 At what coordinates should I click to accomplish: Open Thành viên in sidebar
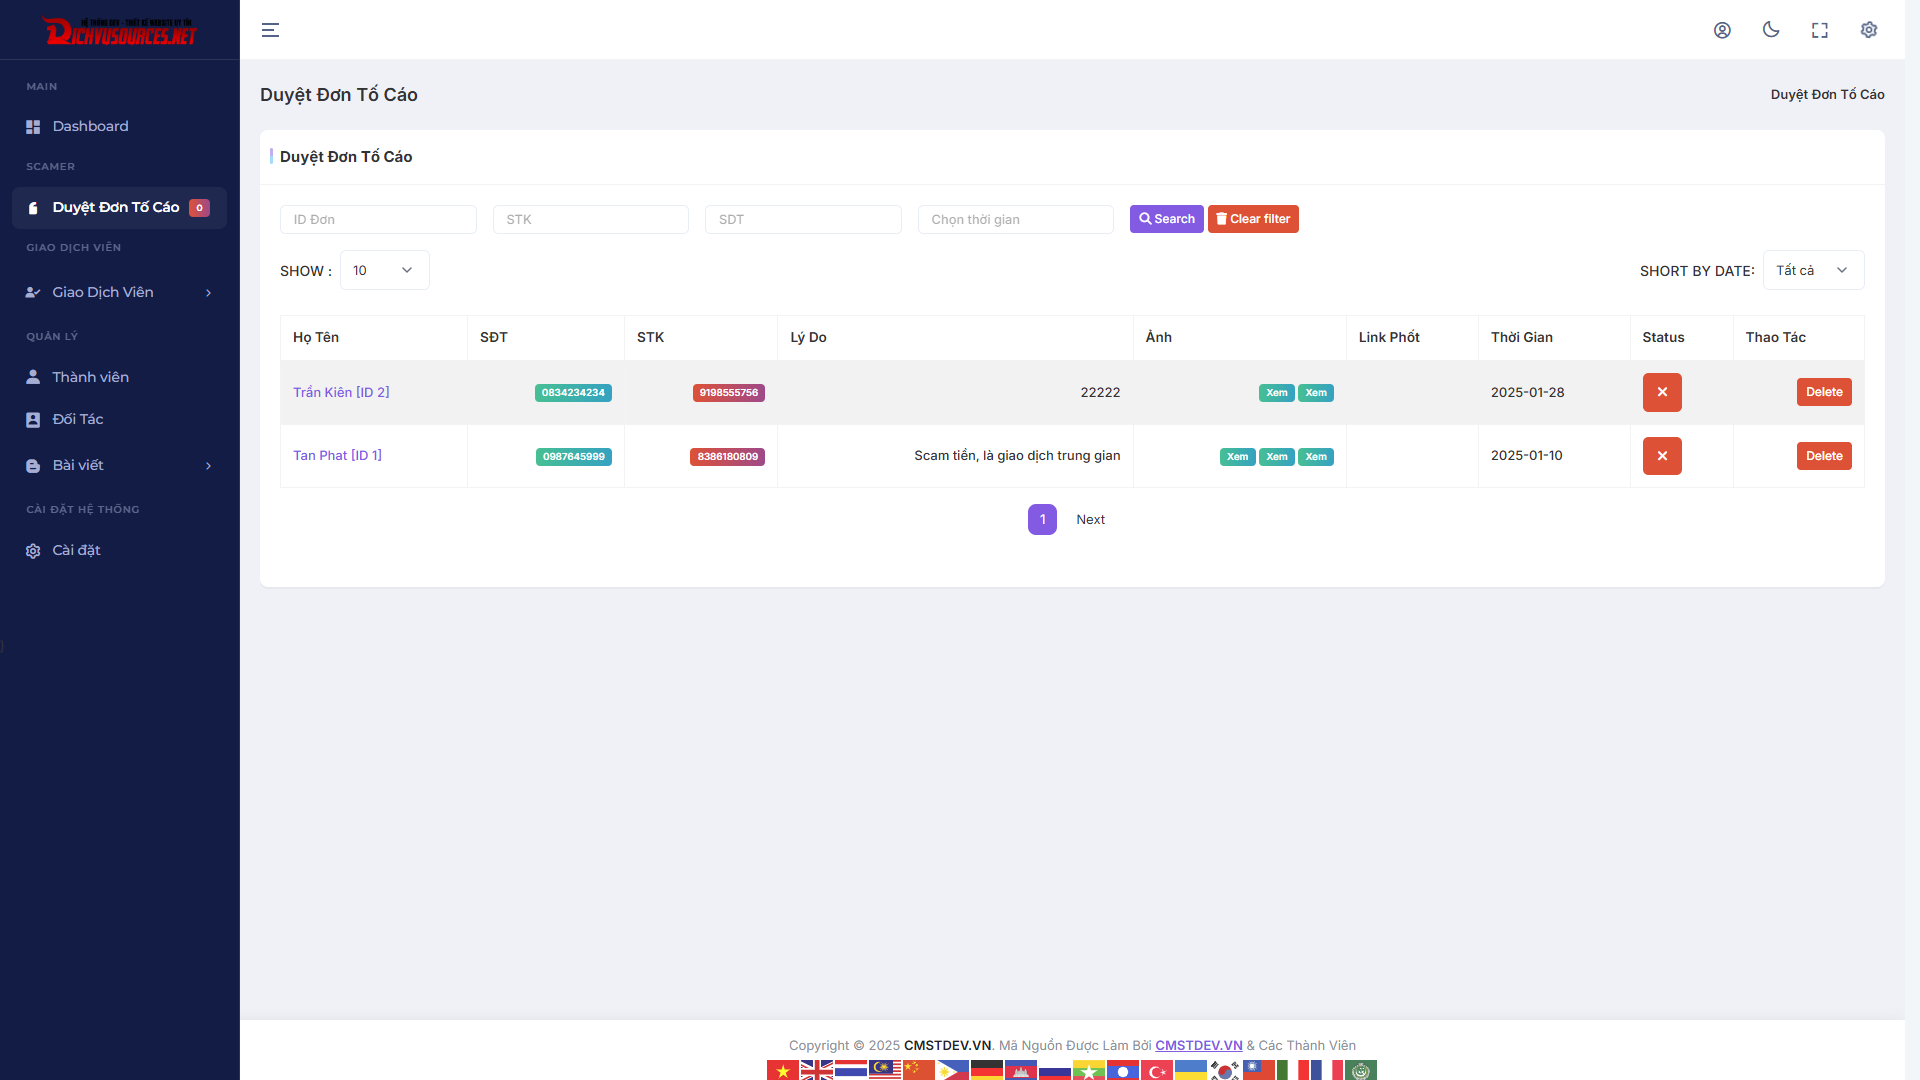(90, 377)
